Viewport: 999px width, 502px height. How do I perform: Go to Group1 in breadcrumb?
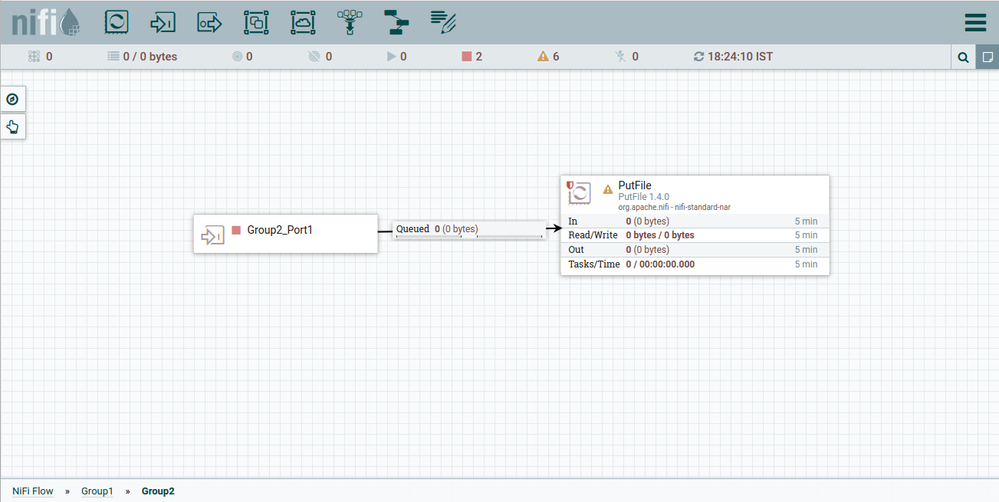point(97,491)
